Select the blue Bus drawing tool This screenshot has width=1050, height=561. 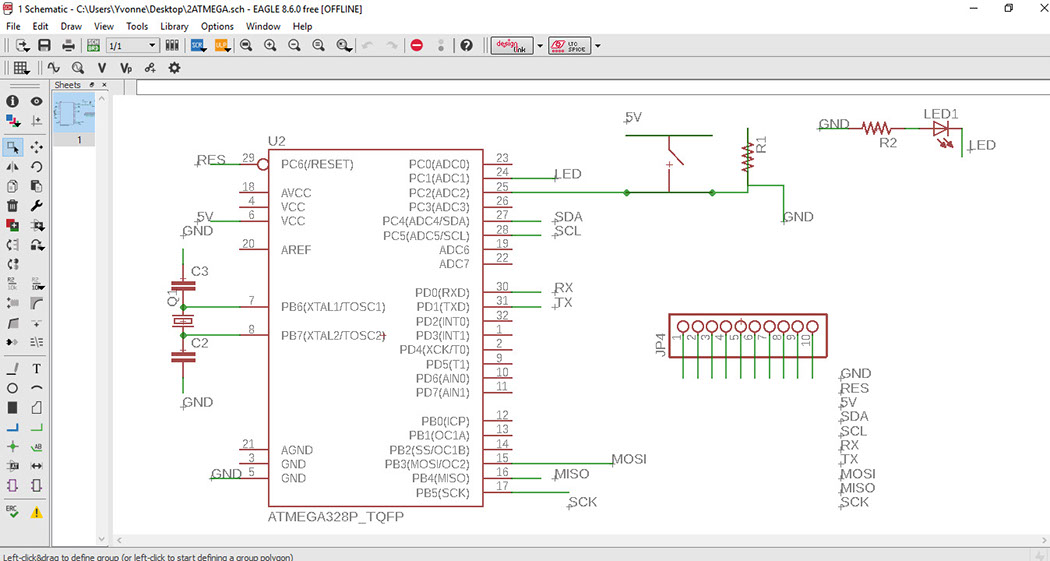[x=12, y=427]
